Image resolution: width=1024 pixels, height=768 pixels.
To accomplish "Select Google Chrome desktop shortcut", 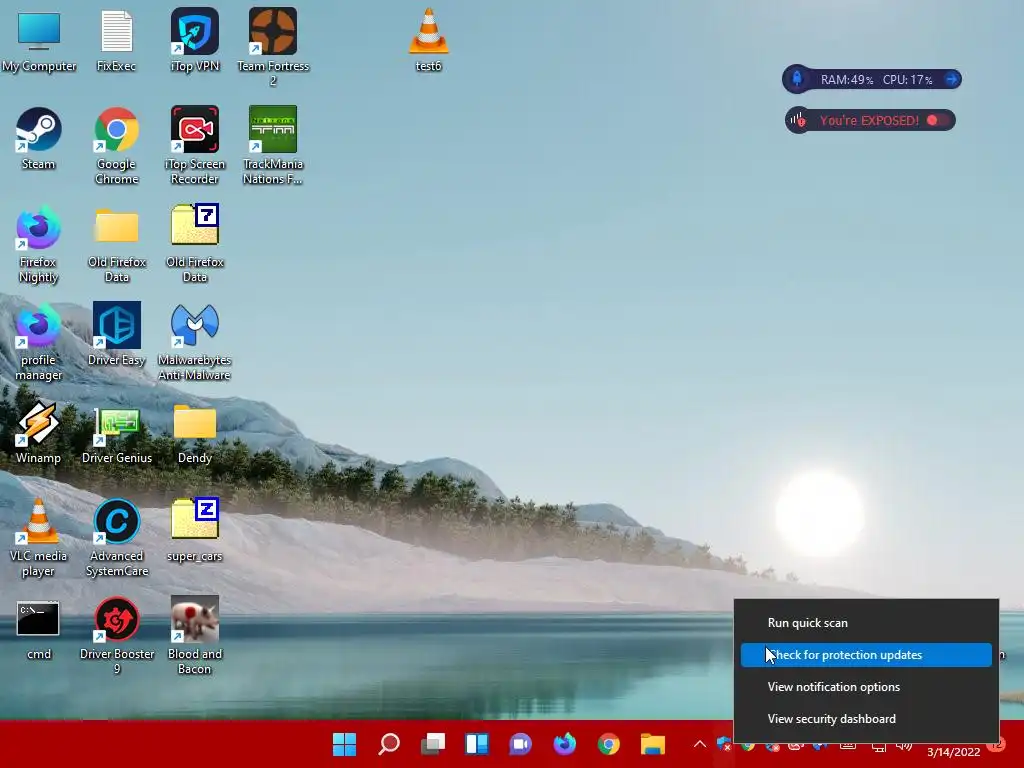I will (116, 146).
